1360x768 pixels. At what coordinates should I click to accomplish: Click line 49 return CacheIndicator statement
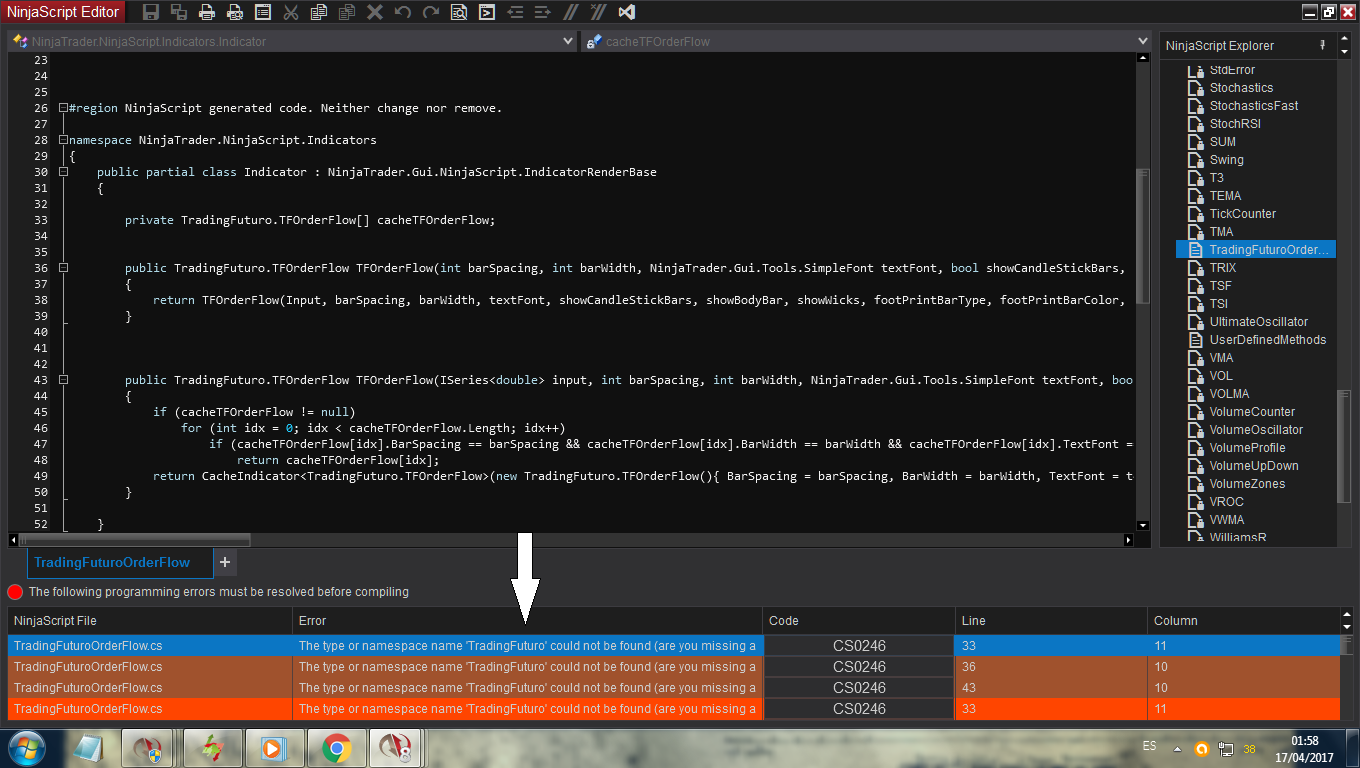[642, 476]
